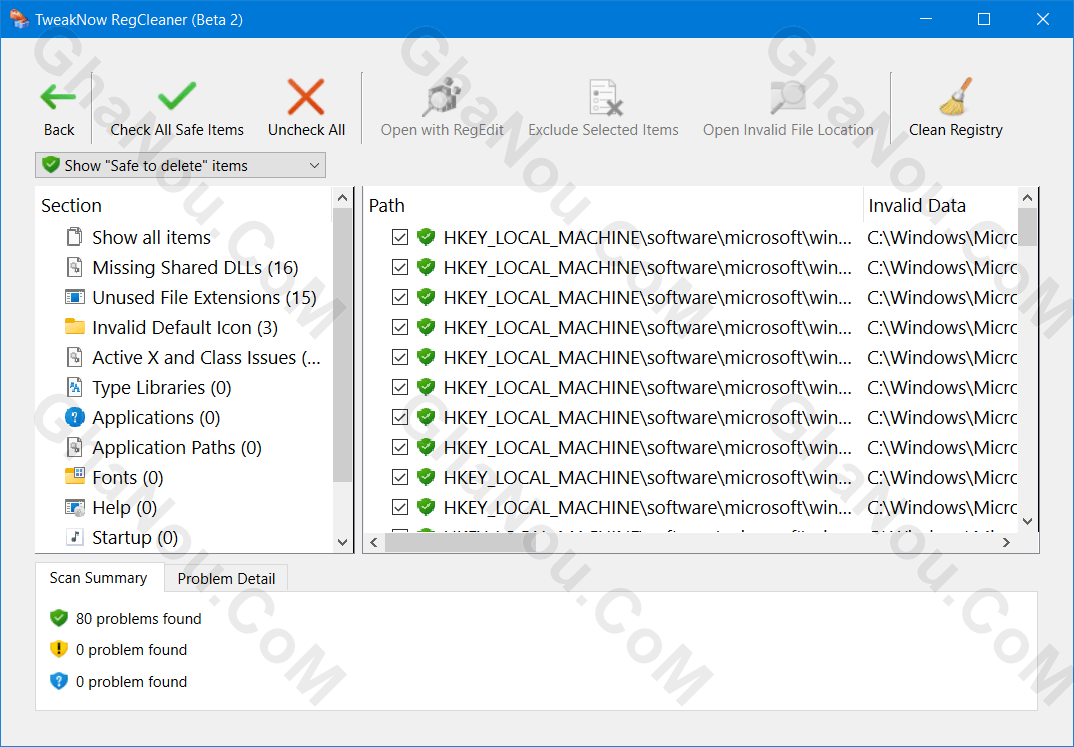Click the Section list scroll up arrow
Viewport: 1074px width, 747px height.
pyautogui.click(x=342, y=198)
